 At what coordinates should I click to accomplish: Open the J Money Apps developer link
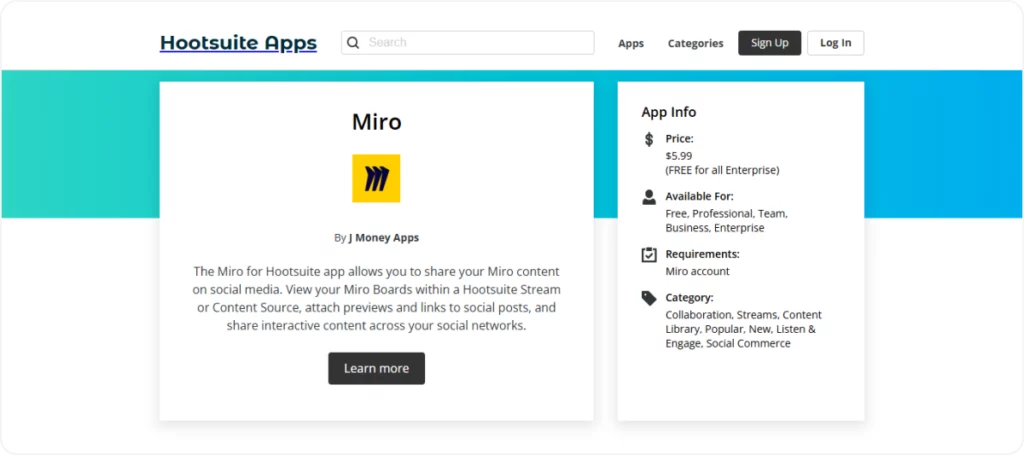coord(384,238)
